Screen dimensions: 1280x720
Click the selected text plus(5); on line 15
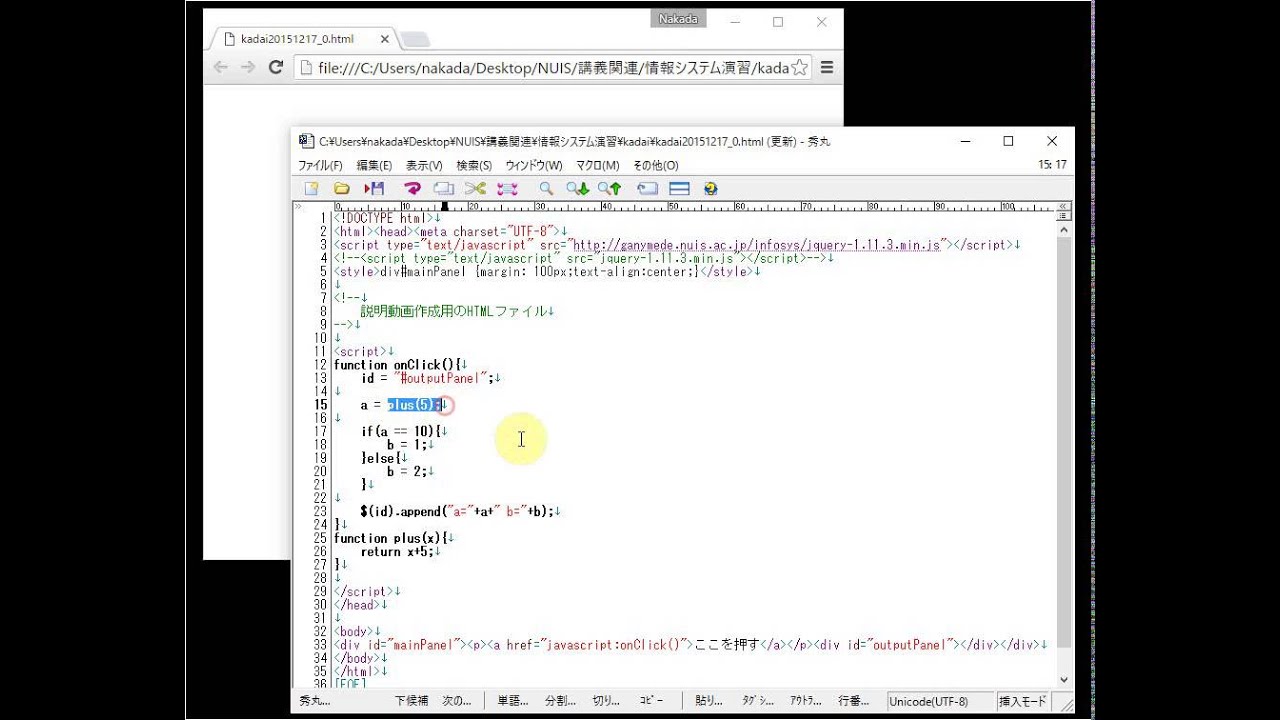[414, 405]
